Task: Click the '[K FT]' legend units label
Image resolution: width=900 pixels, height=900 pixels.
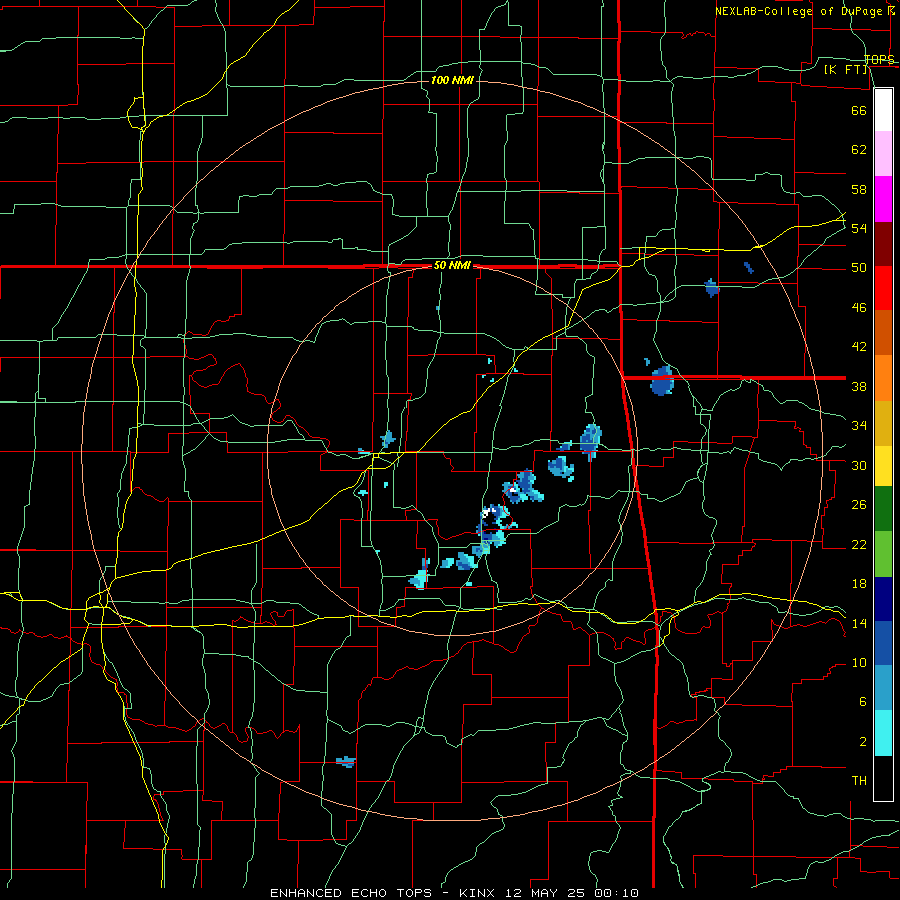Action: [x=845, y=69]
